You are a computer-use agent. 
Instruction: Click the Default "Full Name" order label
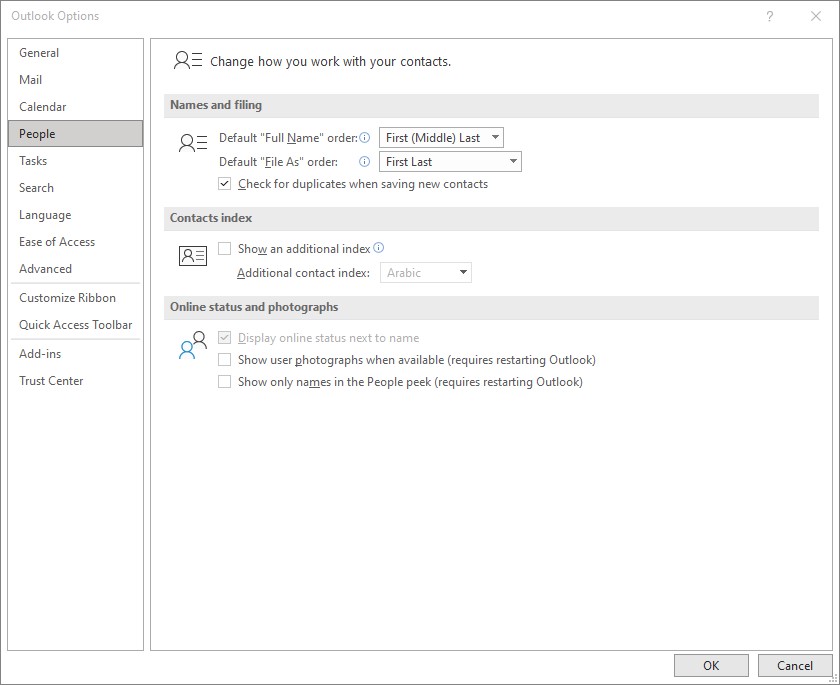[x=288, y=138]
